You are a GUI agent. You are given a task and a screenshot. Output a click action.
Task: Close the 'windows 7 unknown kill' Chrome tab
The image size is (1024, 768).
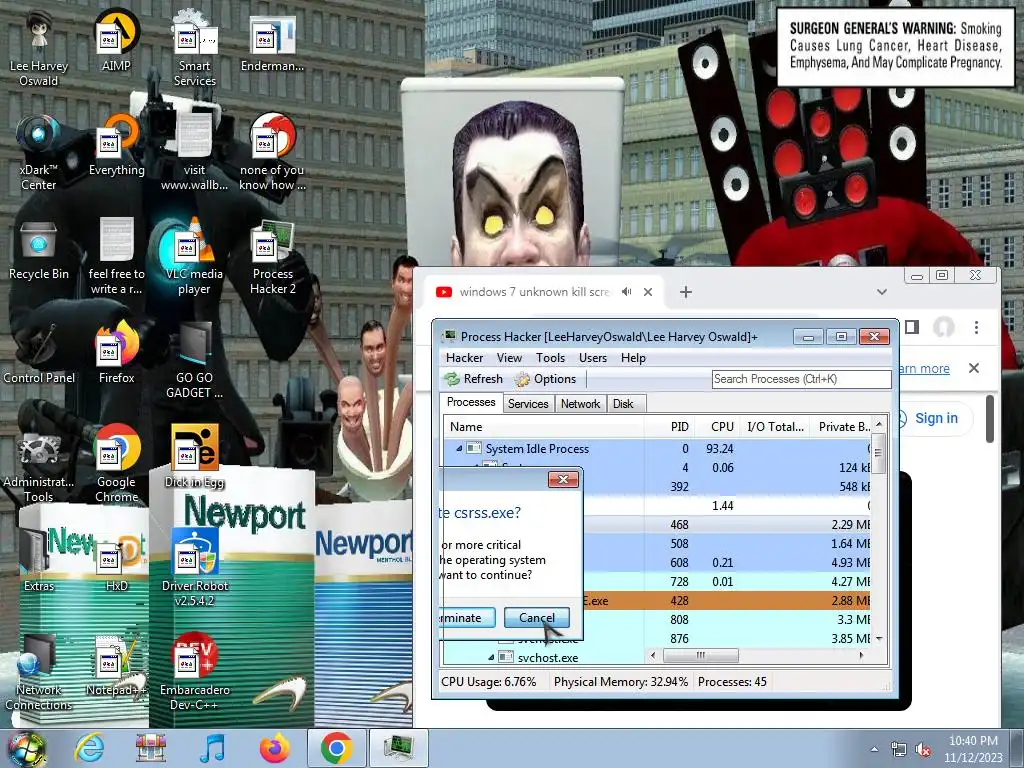coord(648,292)
